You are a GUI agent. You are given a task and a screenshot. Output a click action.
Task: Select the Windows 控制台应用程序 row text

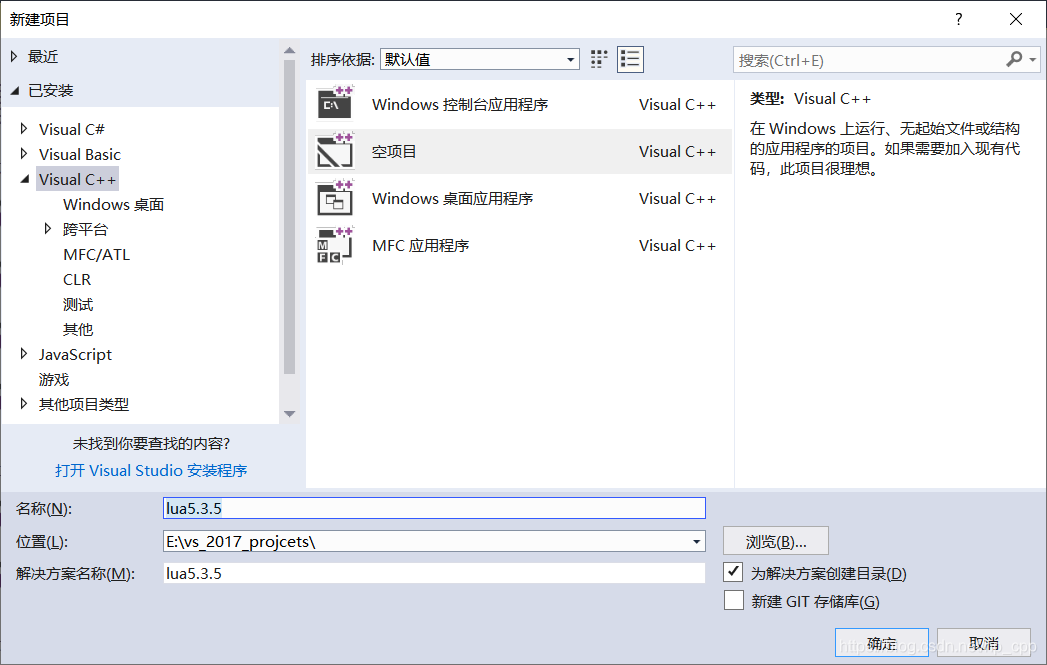pyautogui.click(x=460, y=104)
